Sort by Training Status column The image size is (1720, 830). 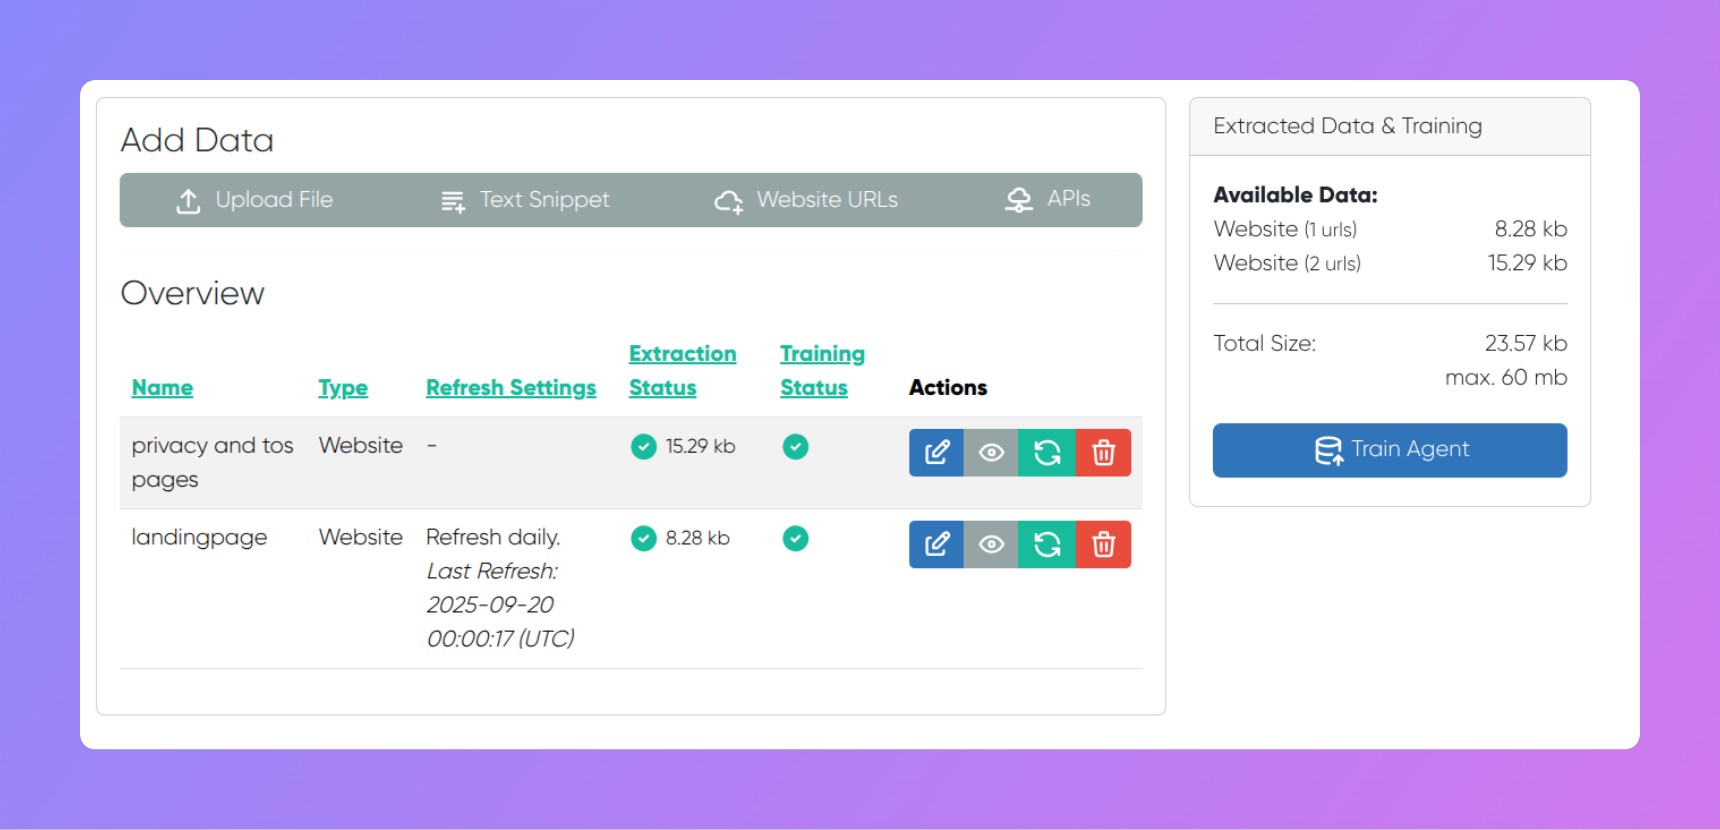(822, 371)
